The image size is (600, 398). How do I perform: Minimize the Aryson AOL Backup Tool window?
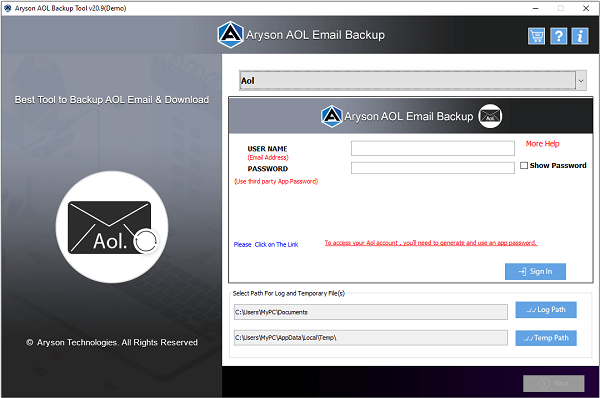536,8
